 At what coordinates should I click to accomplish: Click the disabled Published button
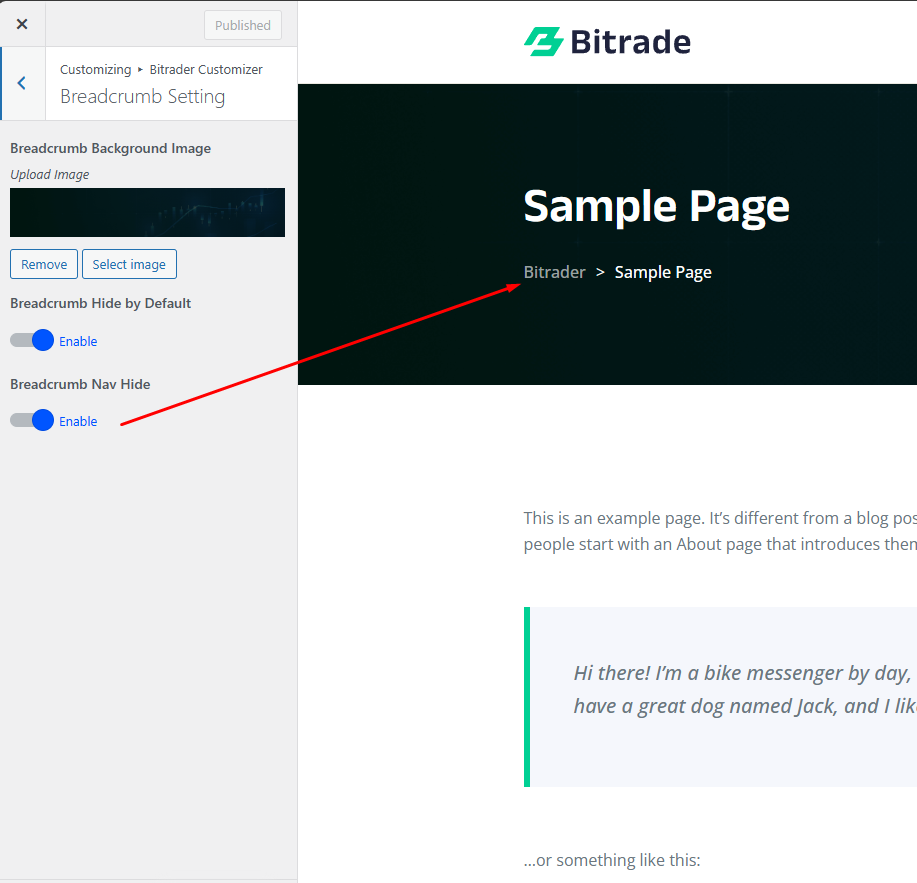coord(243,25)
